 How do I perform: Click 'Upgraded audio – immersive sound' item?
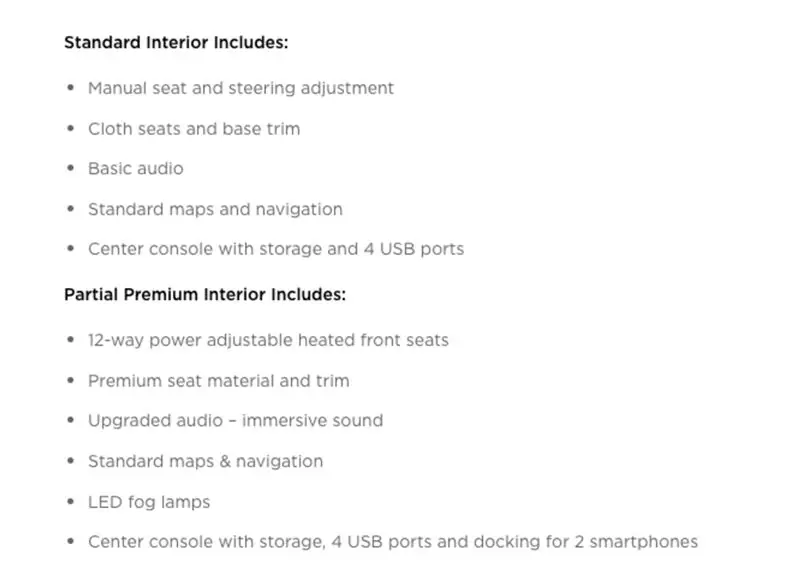tap(236, 420)
